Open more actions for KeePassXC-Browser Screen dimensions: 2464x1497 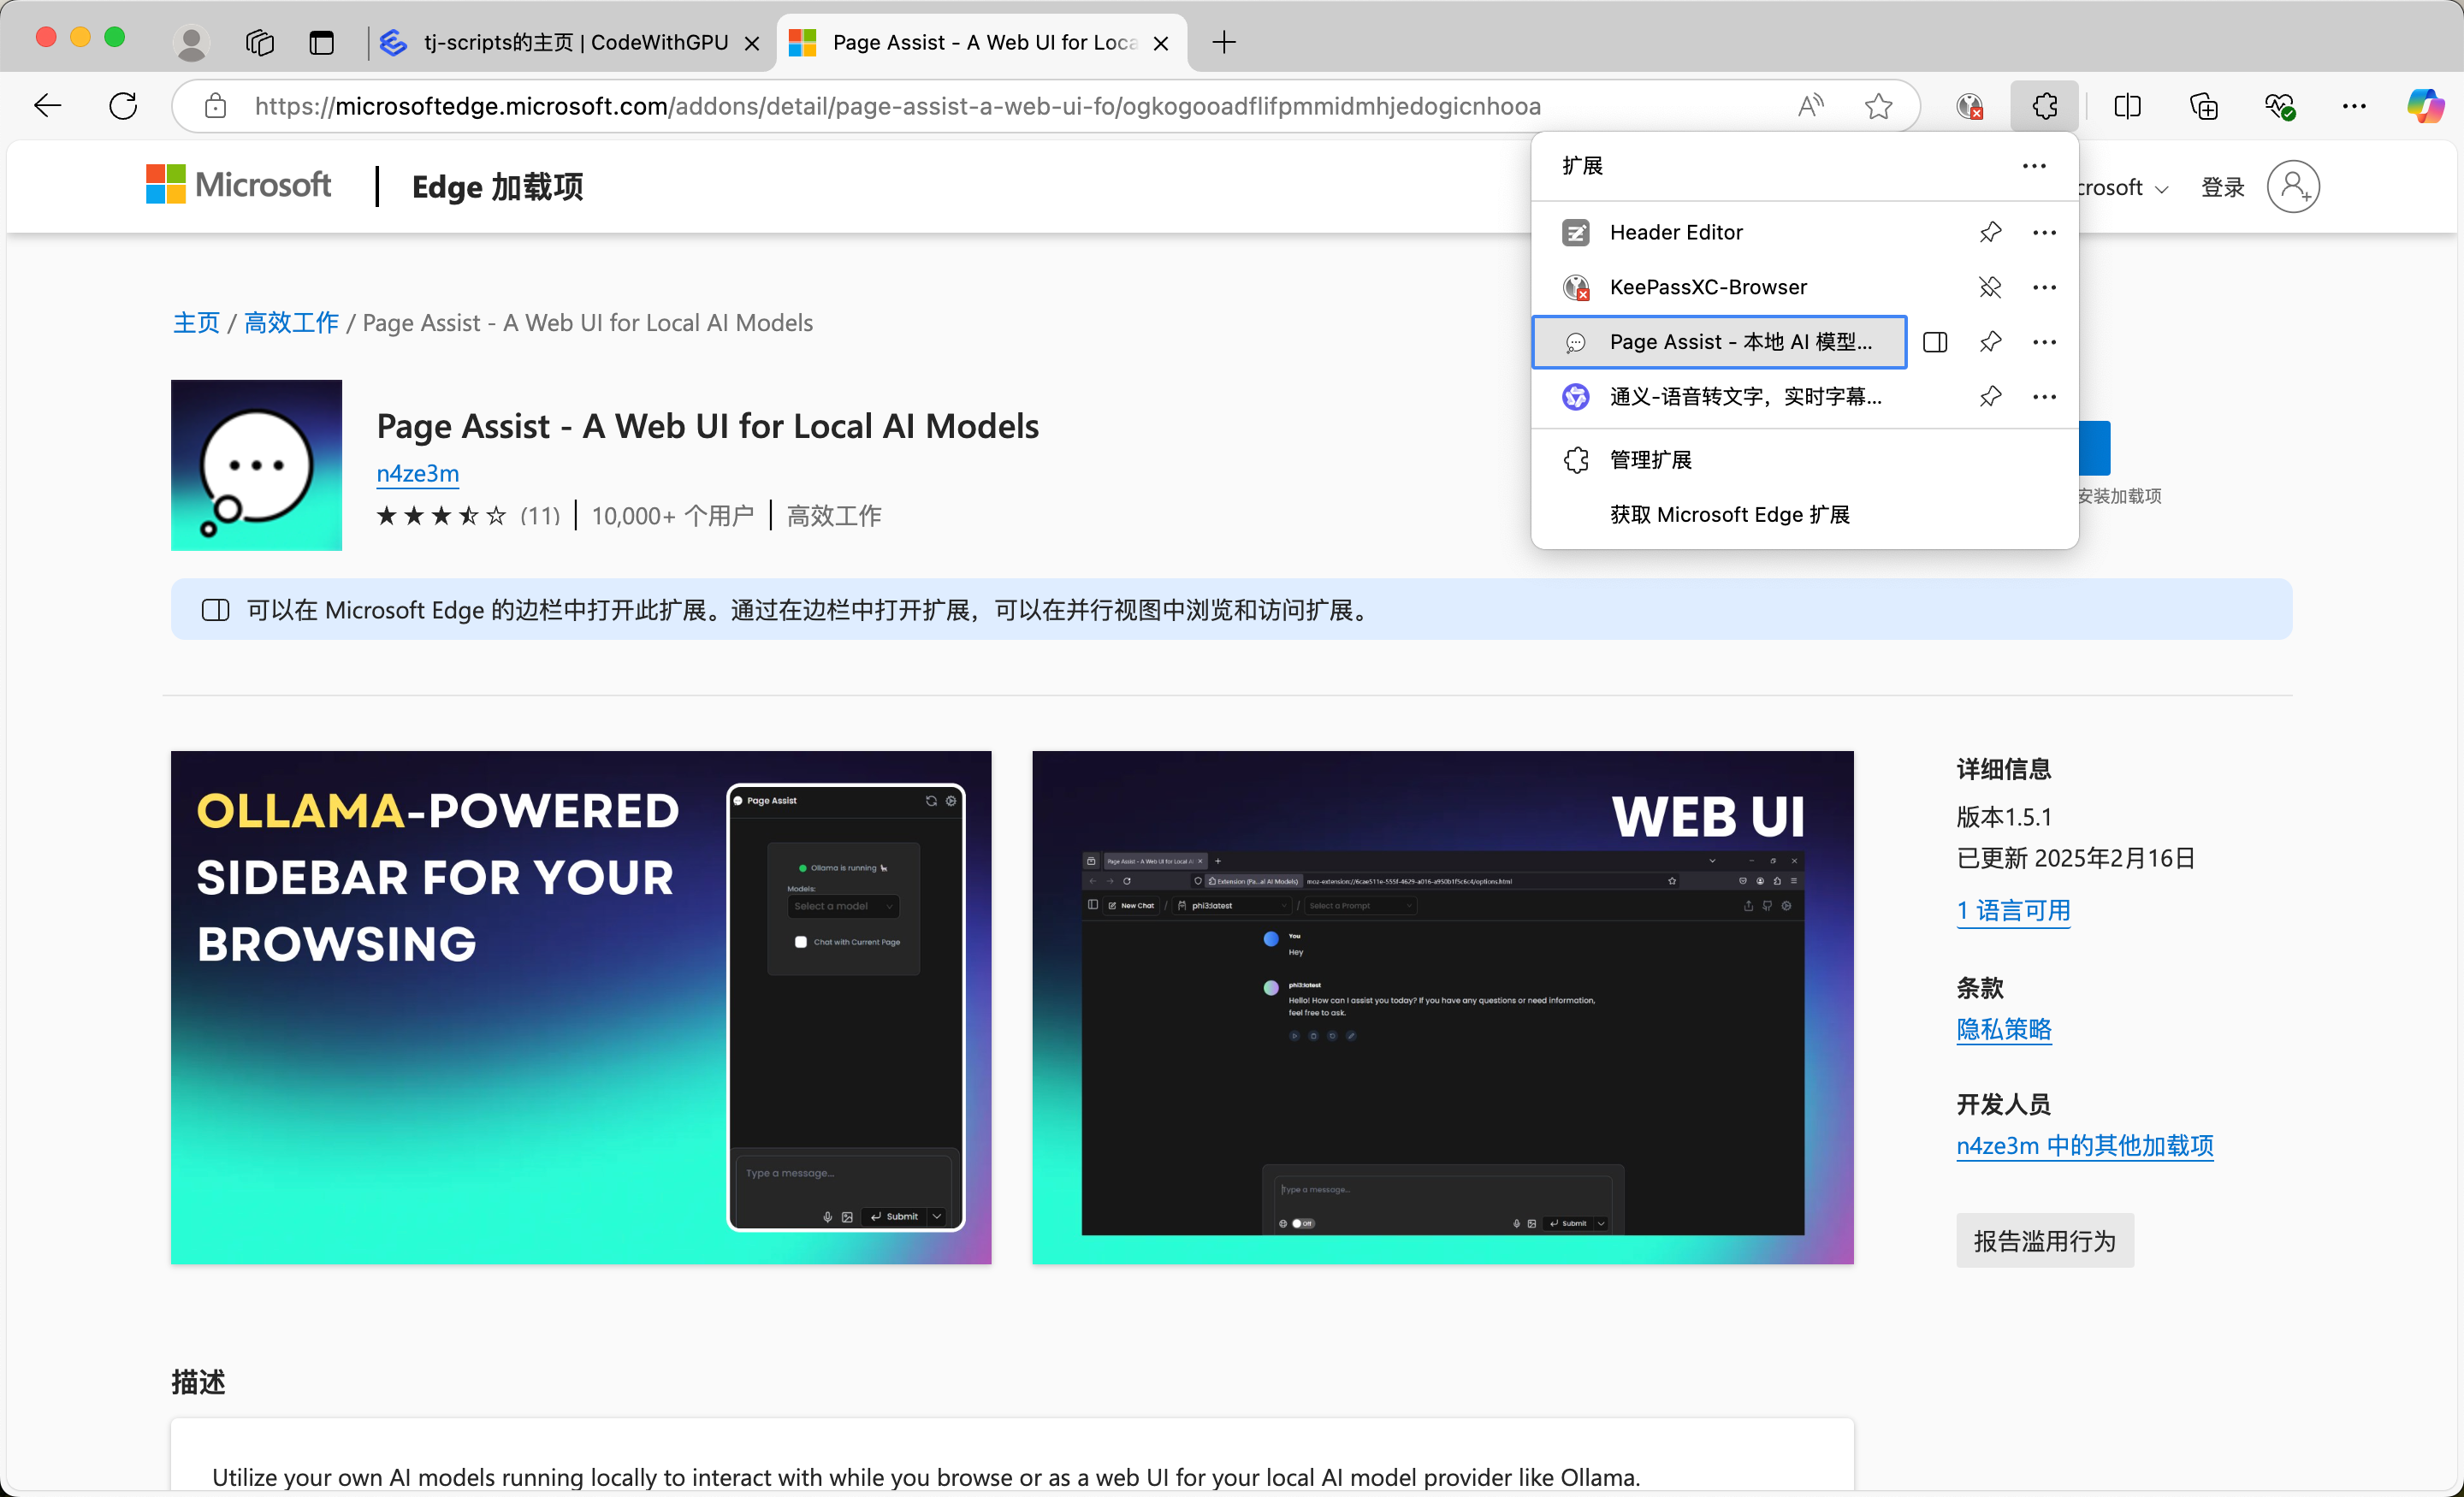click(x=2044, y=288)
